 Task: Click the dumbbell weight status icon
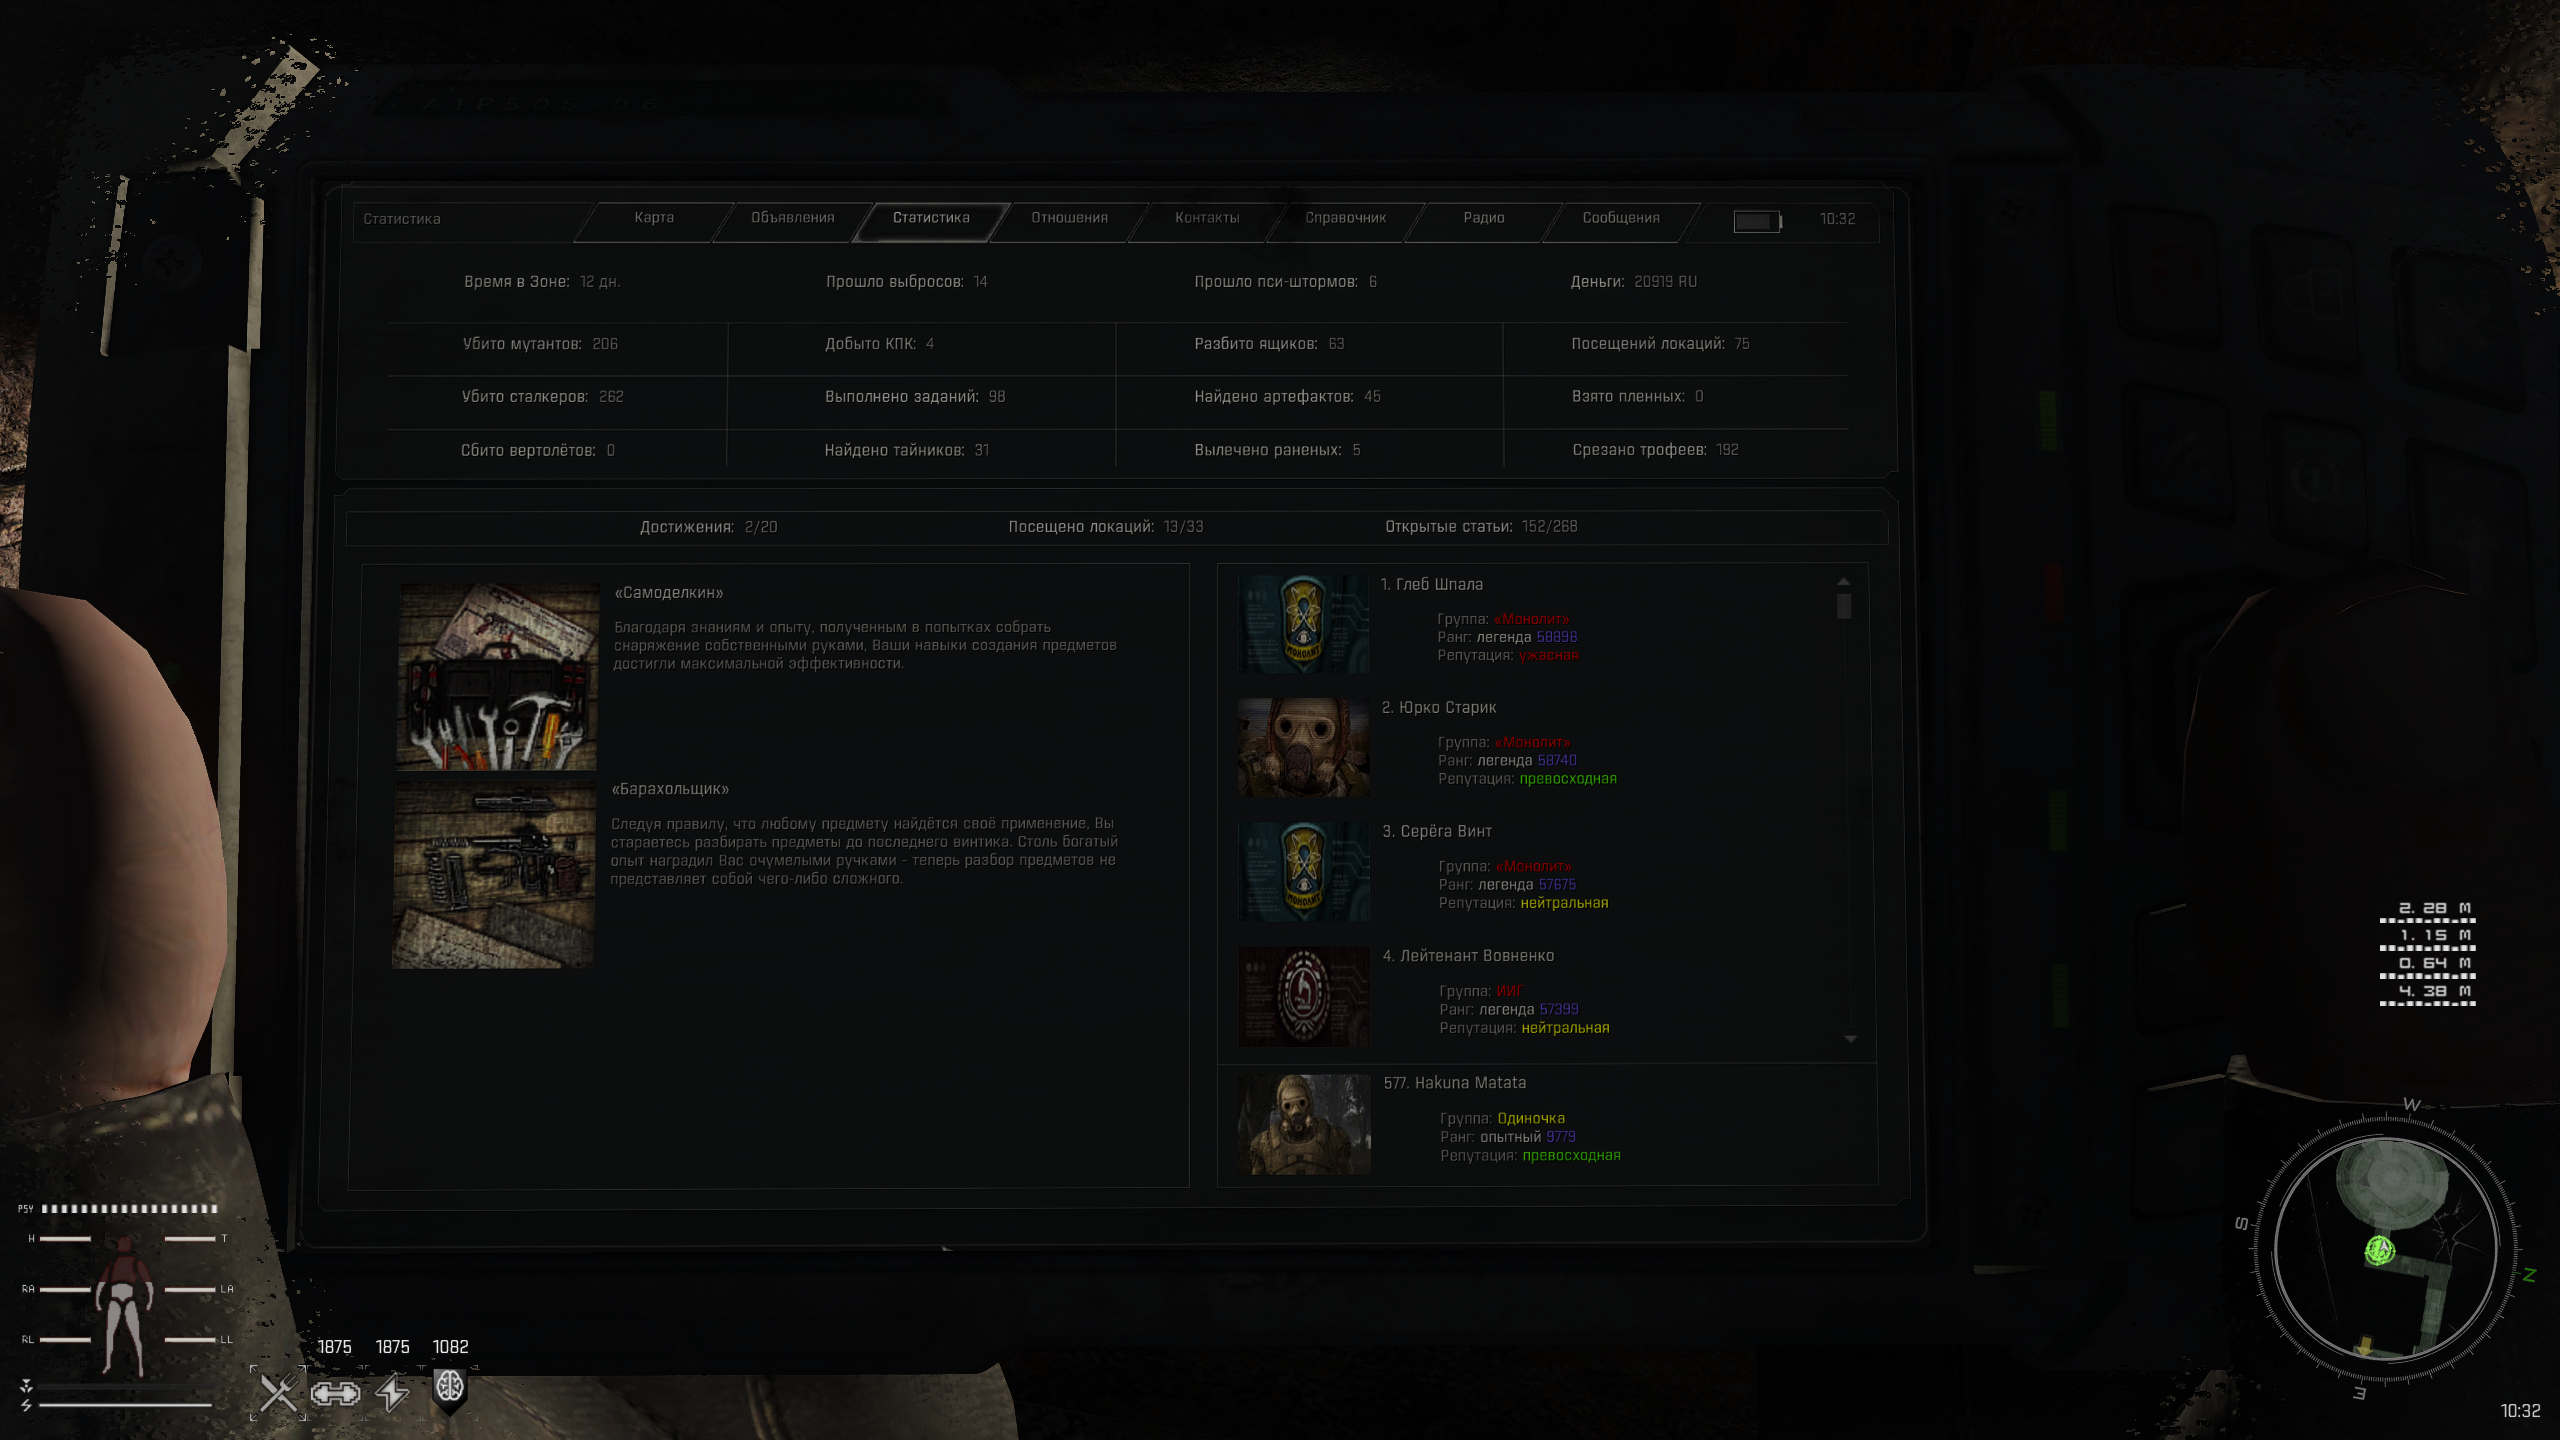click(x=335, y=1393)
